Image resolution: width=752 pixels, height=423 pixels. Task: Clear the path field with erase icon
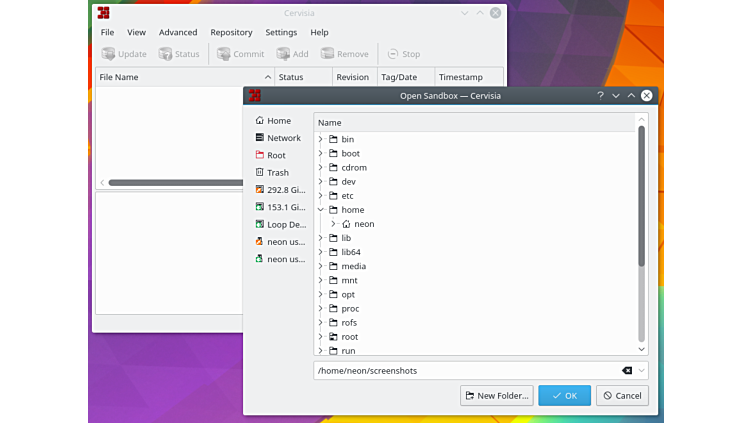pyautogui.click(x=627, y=371)
